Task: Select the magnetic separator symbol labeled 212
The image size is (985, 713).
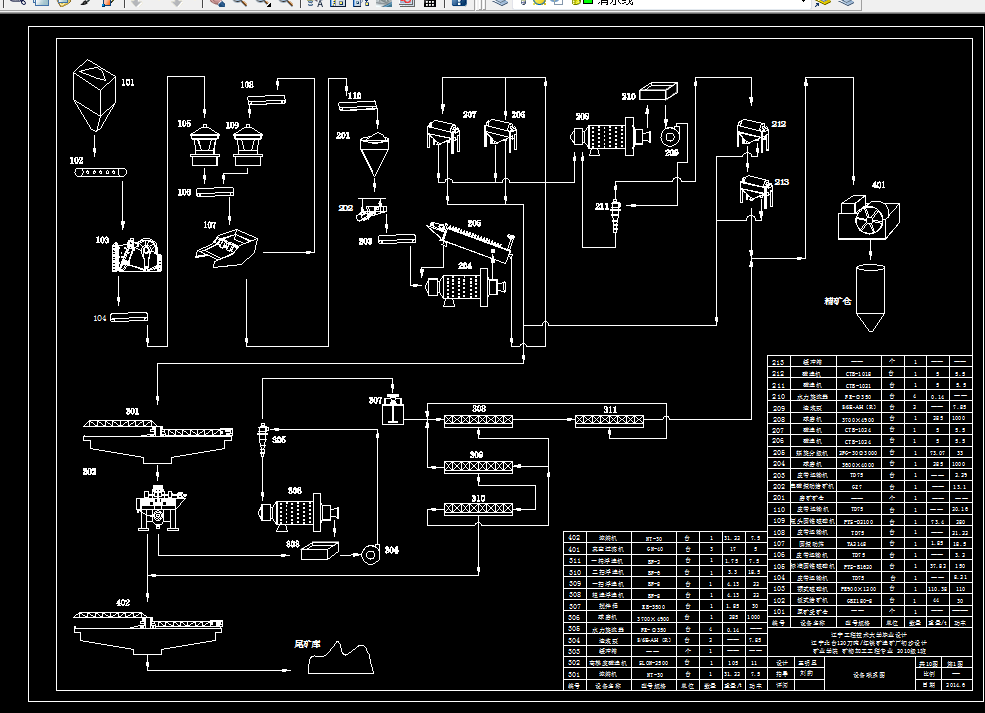Action: [752, 136]
